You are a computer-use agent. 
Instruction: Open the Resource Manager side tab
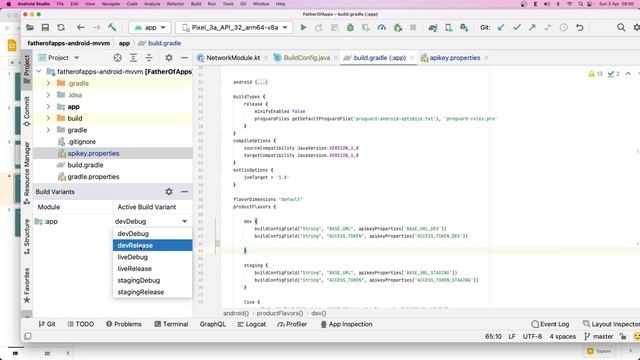27,173
